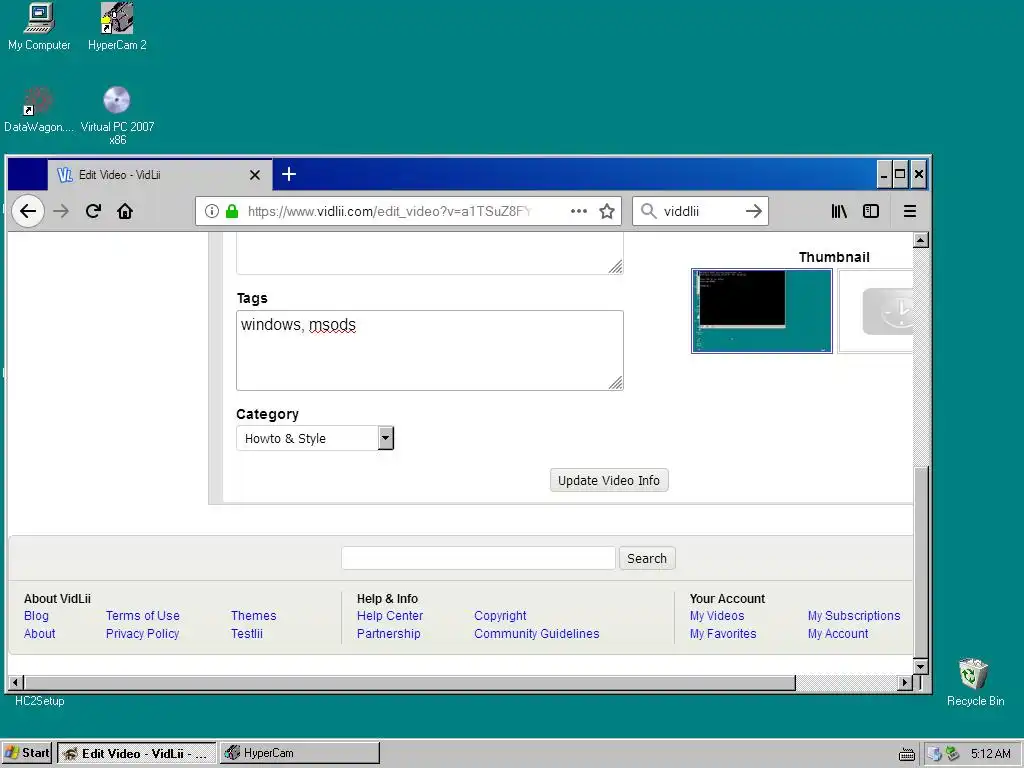Viewport: 1024px width, 768px height.
Task: Switch to Edit Video - VidLii taskbar button
Action: (136, 753)
